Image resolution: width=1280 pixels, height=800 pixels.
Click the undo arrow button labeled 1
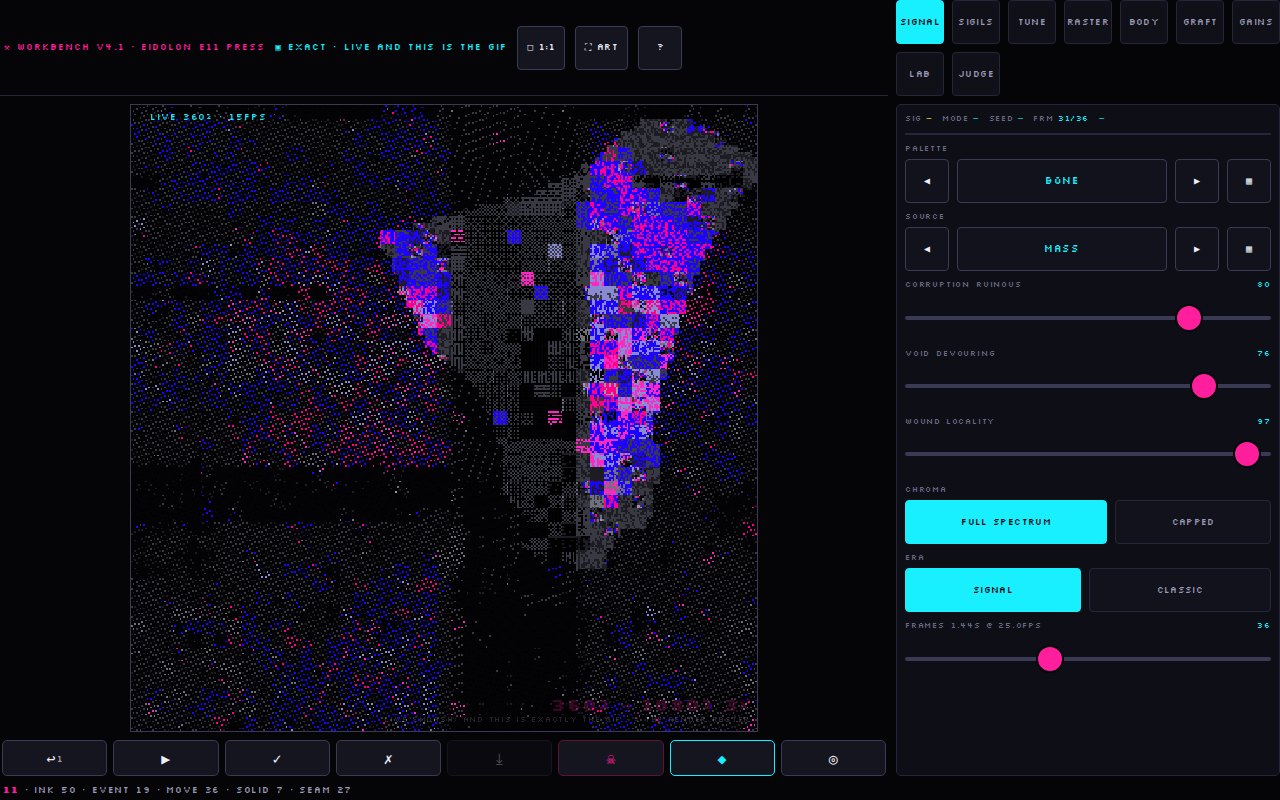coord(55,758)
